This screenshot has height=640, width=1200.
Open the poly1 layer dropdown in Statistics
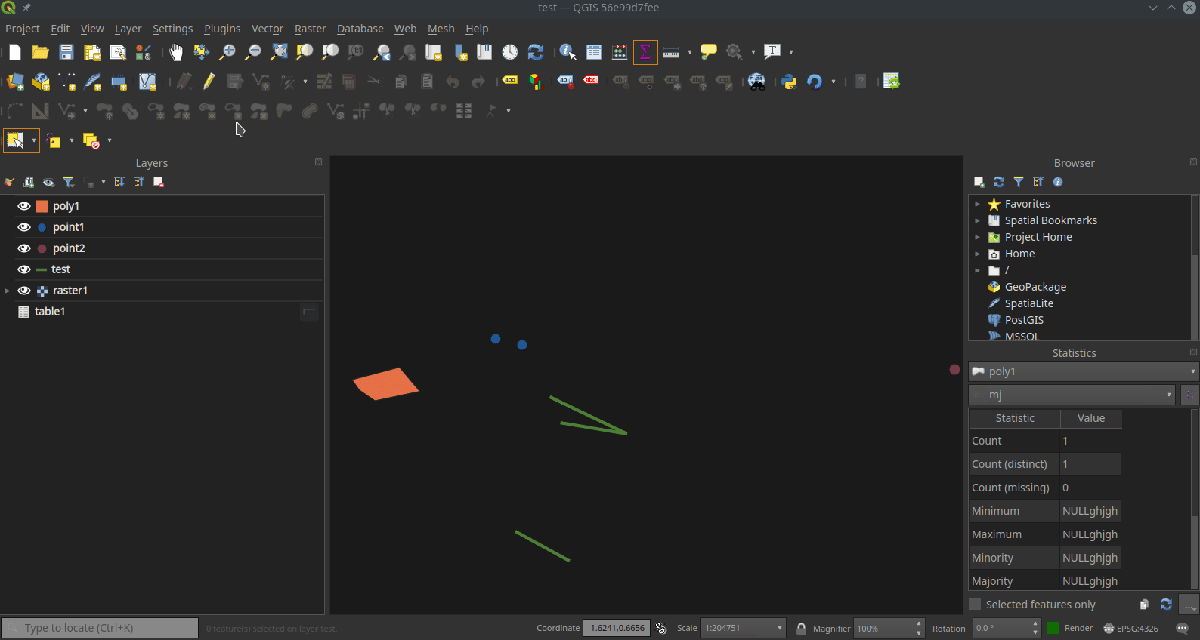pyautogui.click(x=1083, y=371)
